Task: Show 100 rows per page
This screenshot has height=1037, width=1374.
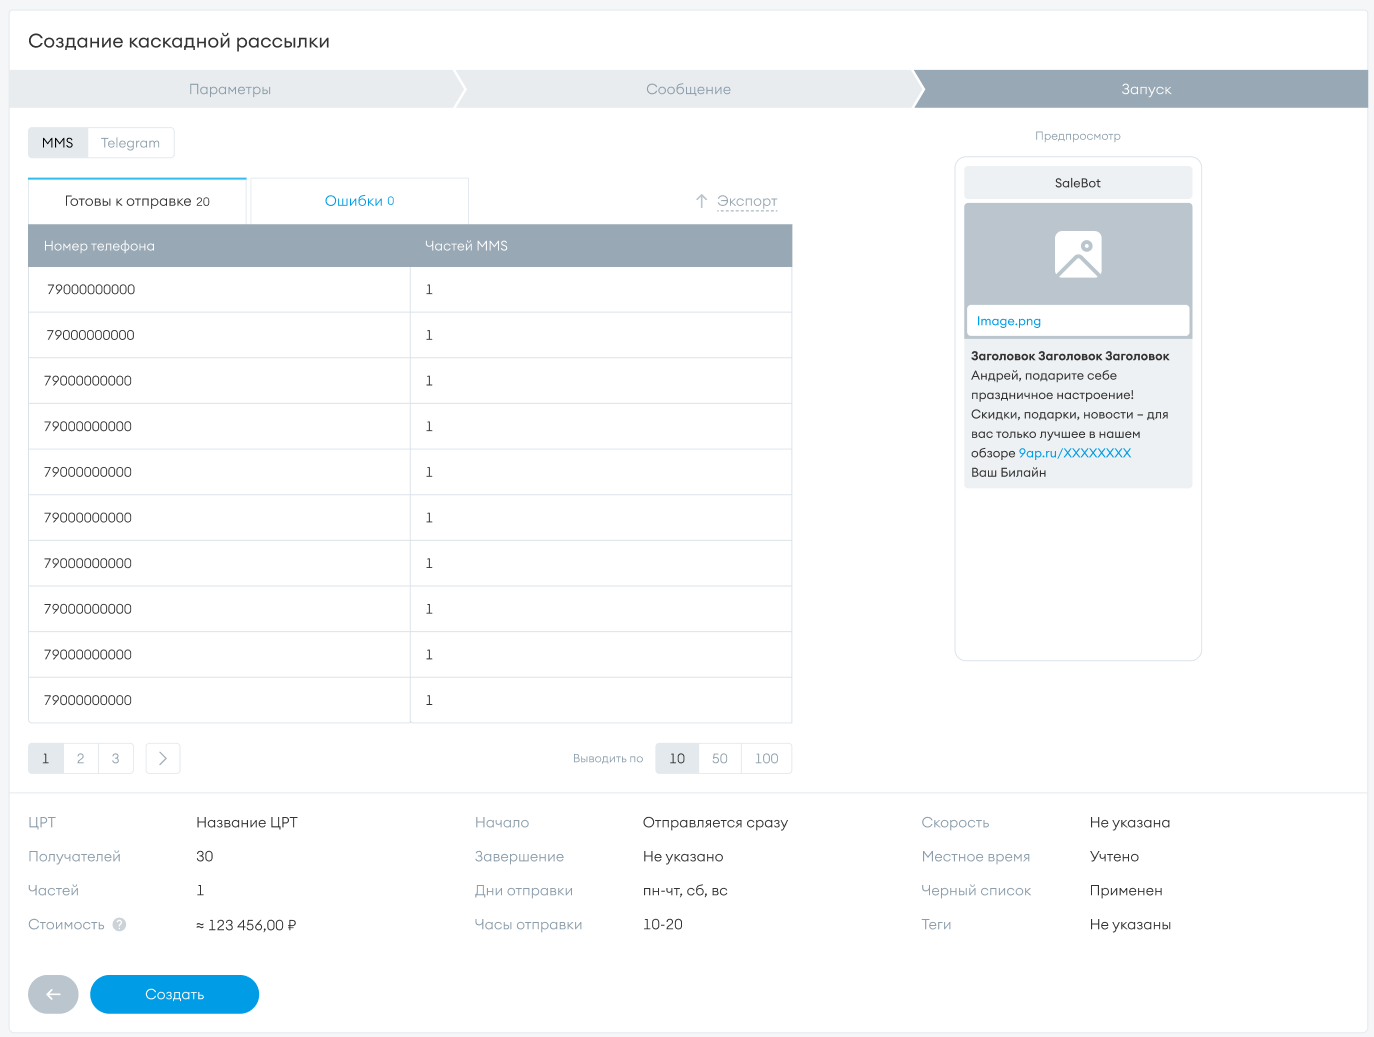Action: pos(766,758)
